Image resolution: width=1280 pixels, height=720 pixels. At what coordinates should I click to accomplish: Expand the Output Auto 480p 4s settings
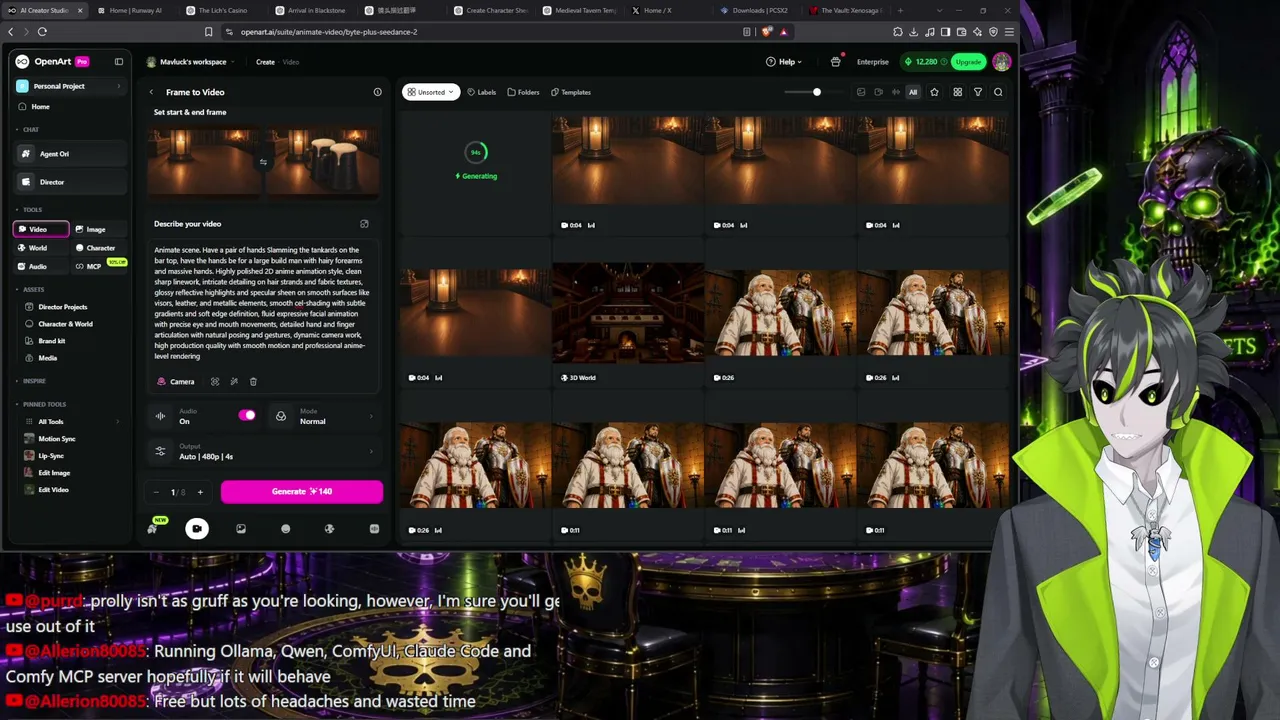264,452
